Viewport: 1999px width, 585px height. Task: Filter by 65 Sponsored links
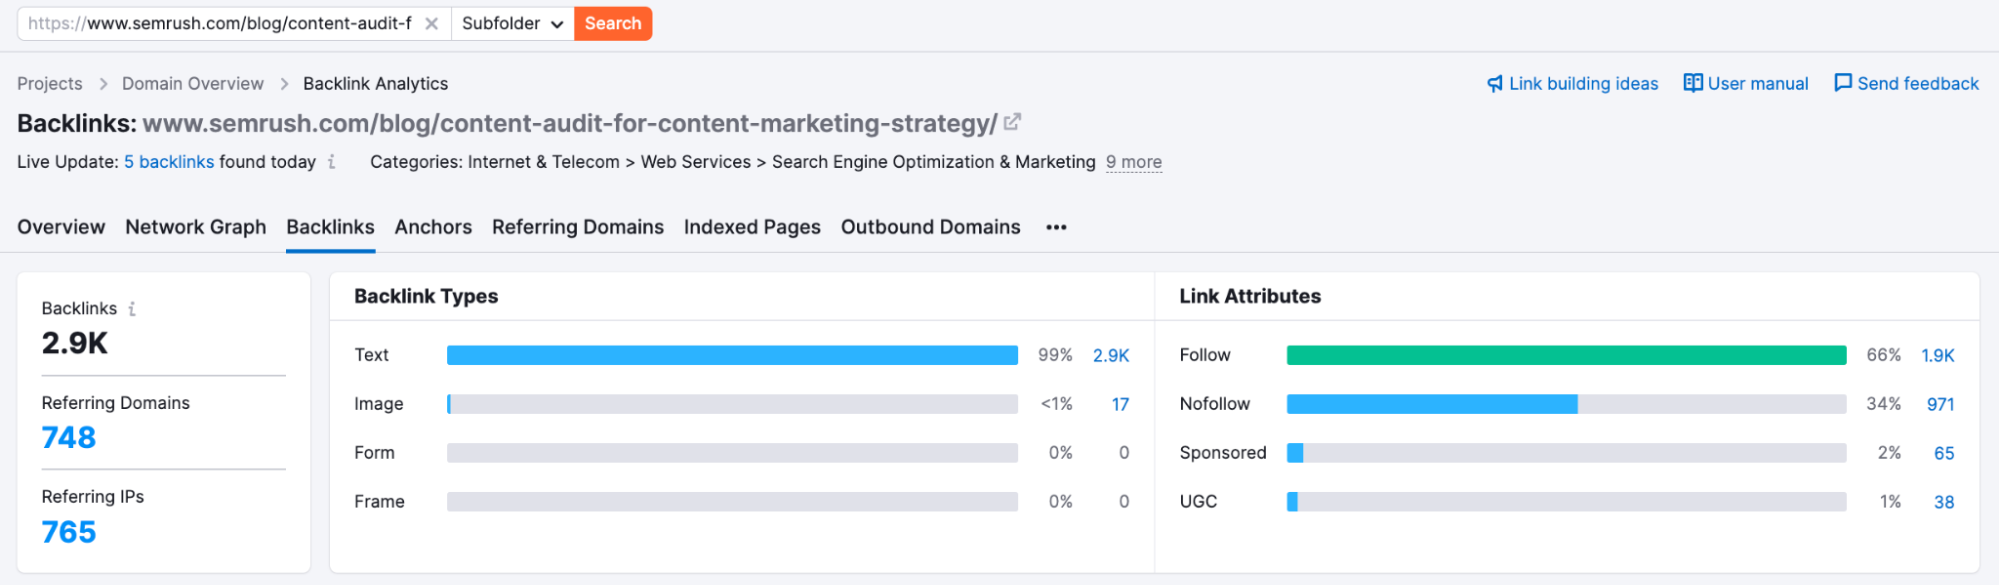(x=1944, y=453)
